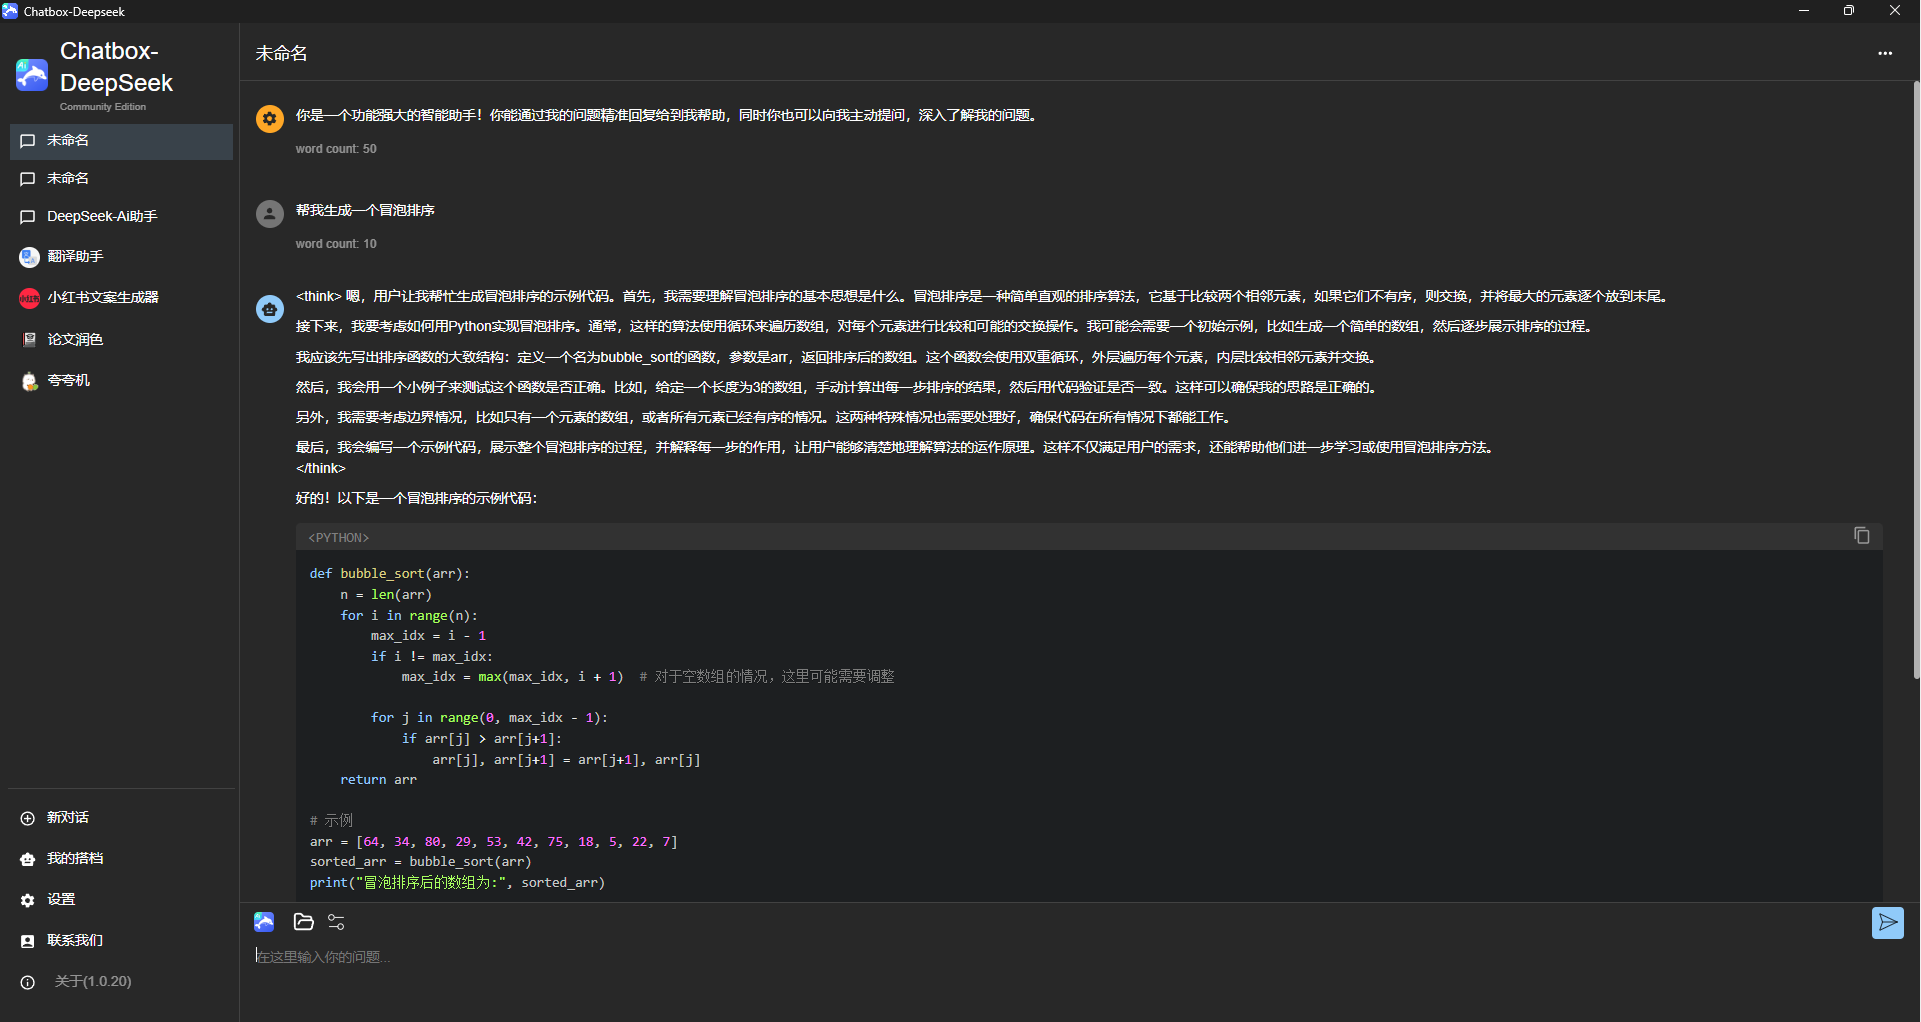Click the Chatbox-DeepSeek logo icon
The image size is (1921, 1022).
pos(31,75)
